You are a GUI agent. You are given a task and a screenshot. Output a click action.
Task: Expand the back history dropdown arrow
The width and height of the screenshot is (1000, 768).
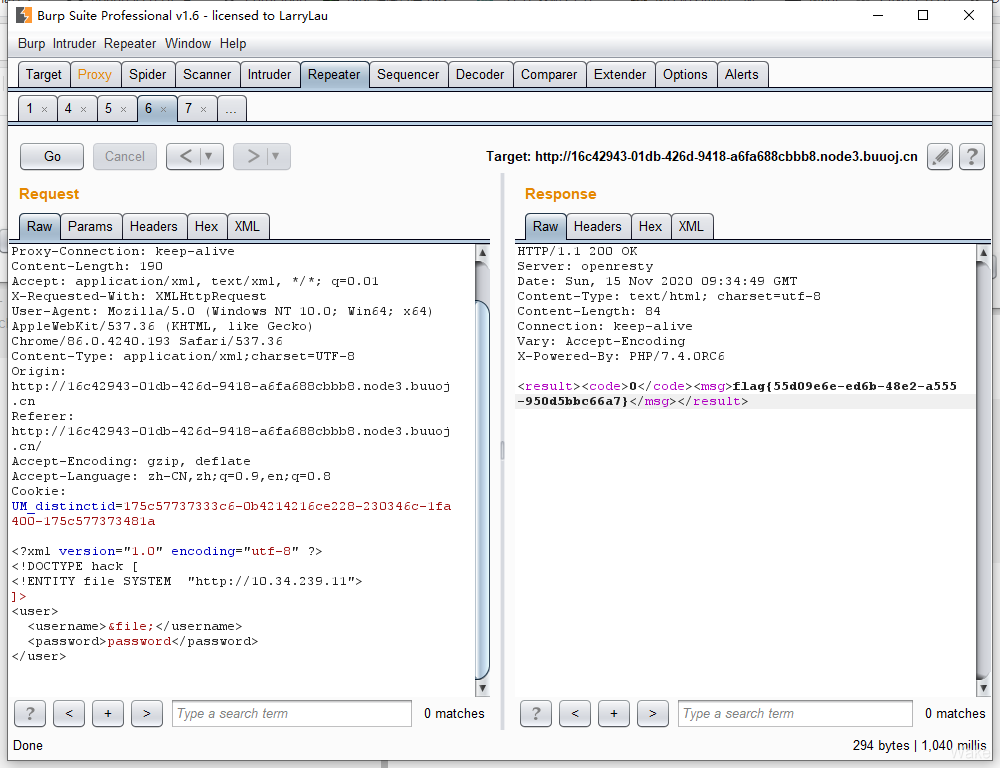[x=209, y=156]
